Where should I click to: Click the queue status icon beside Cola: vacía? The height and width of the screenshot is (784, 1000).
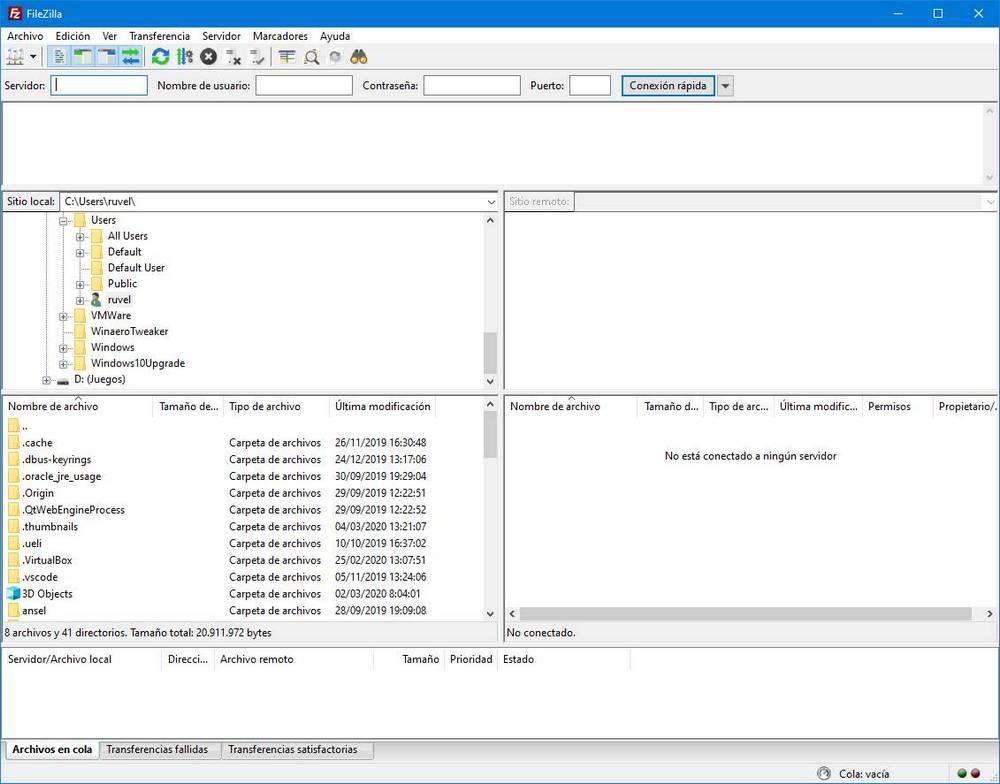tap(824, 773)
